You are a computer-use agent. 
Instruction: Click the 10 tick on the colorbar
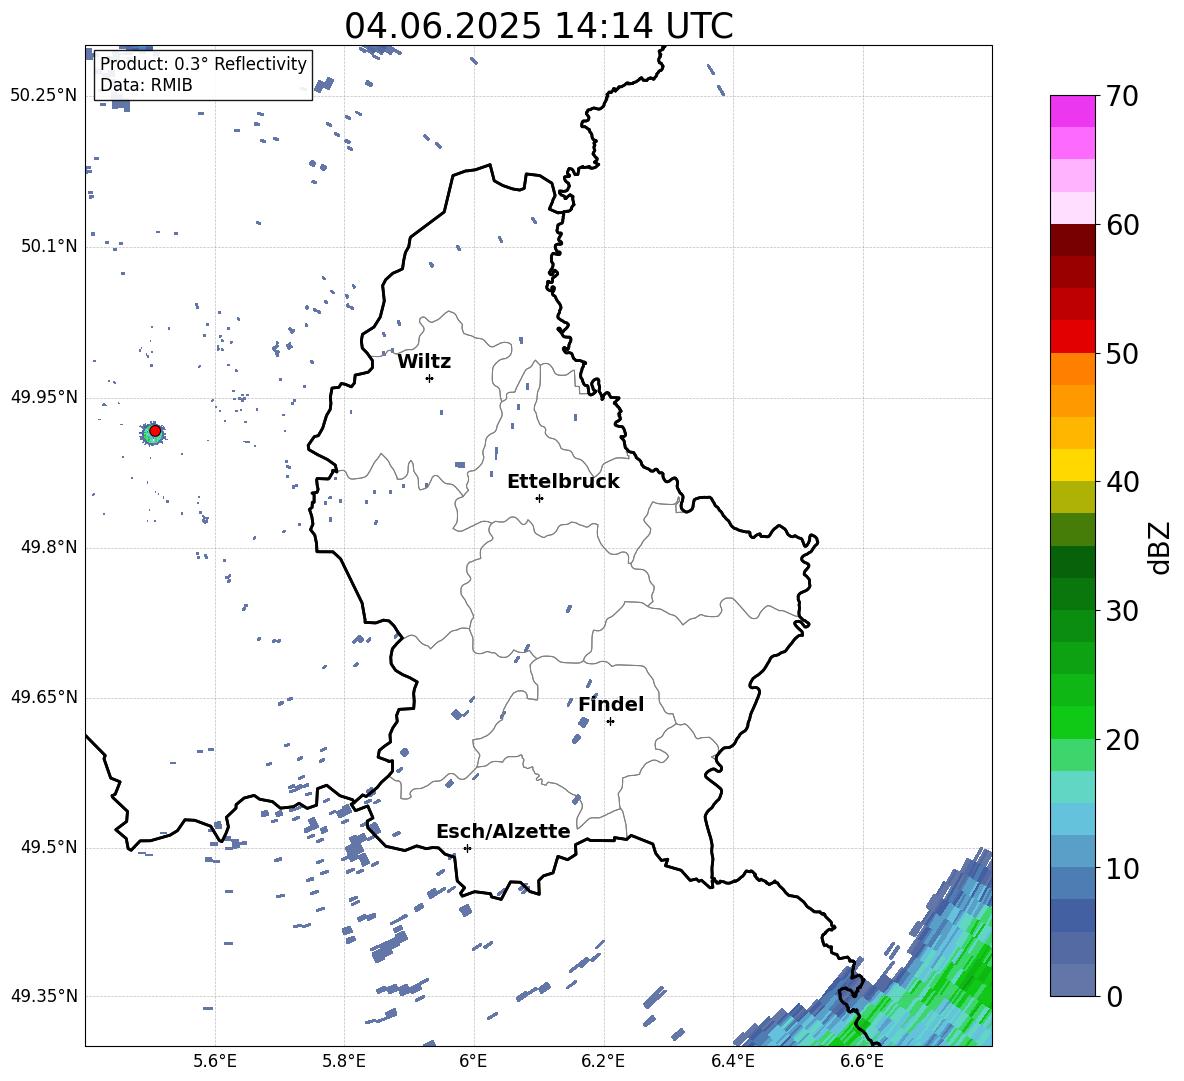tap(1122, 868)
